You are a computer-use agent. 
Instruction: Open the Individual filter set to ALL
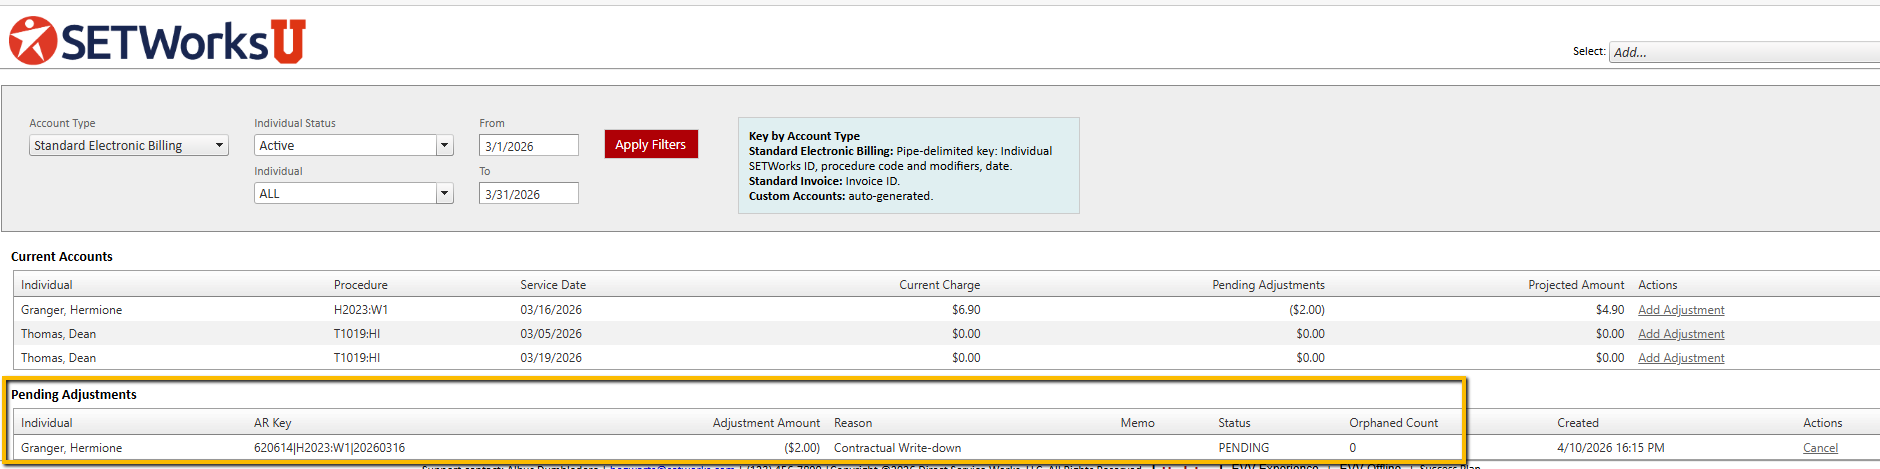(x=353, y=194)
